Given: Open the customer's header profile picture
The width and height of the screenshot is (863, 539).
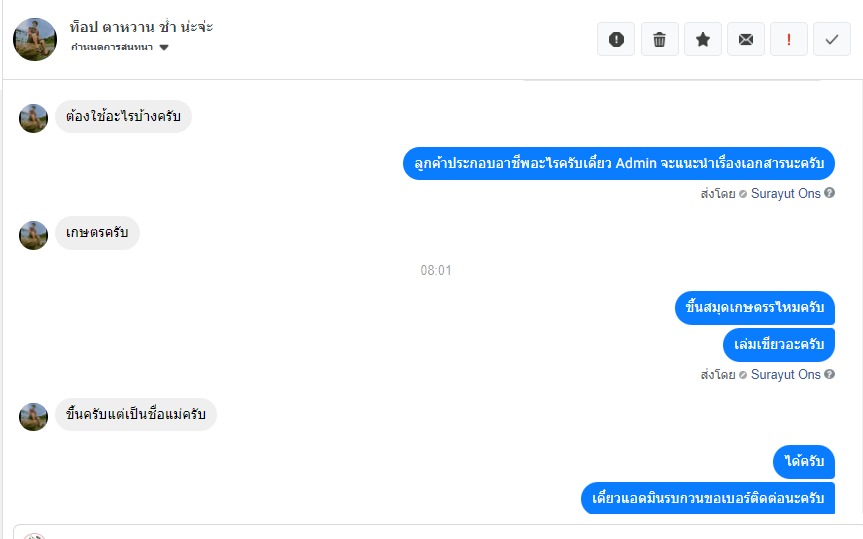Looking at the screenshot, I should (x=35, y=39).
